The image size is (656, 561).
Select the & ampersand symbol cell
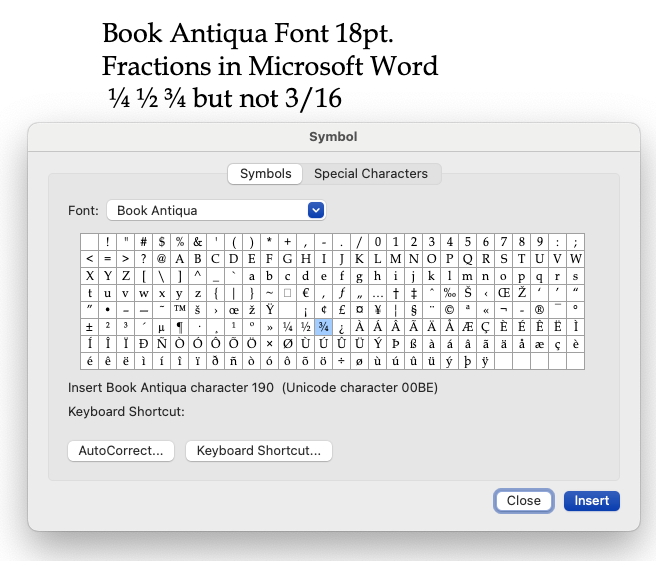point(197,242)
